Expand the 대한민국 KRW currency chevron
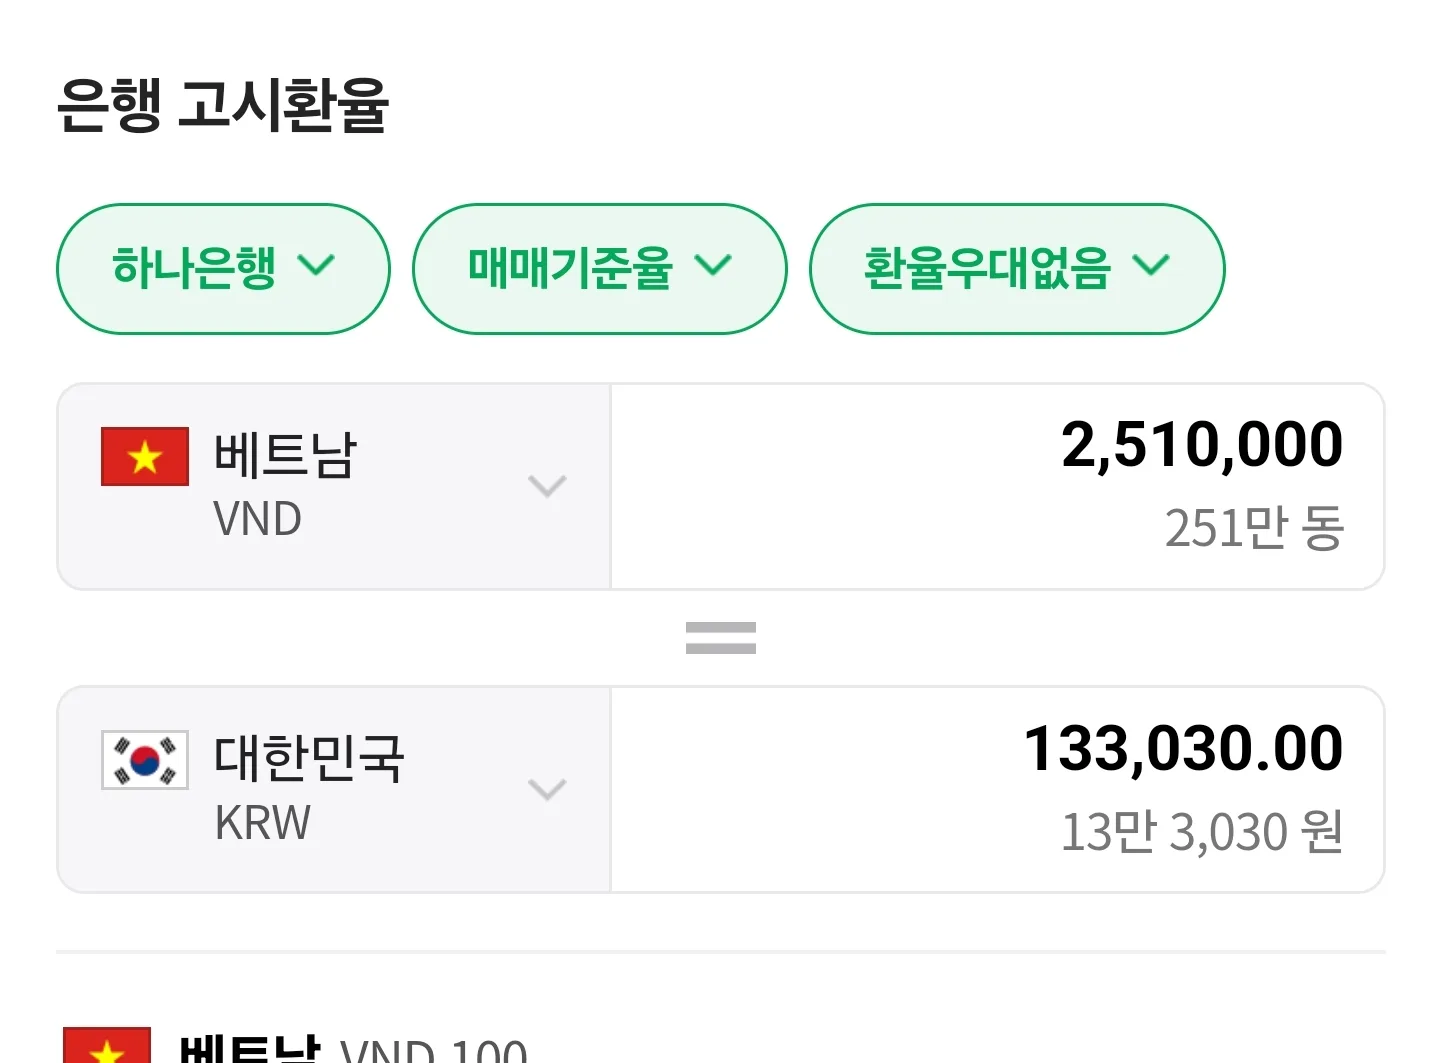Viewport: 1440px width, 1063px height. pyautogui.click(x=547, y=789)
